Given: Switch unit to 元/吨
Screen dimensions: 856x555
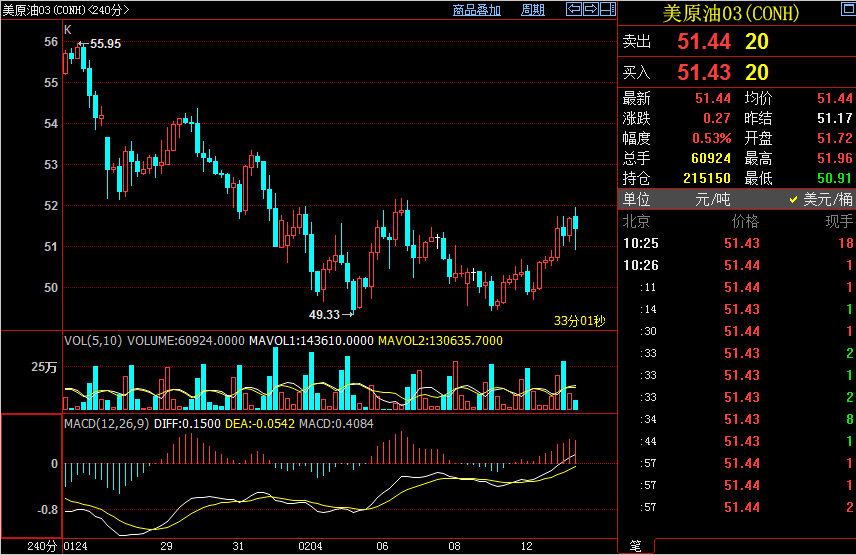Looking at the screenshot, I should [x=713, y=199].
